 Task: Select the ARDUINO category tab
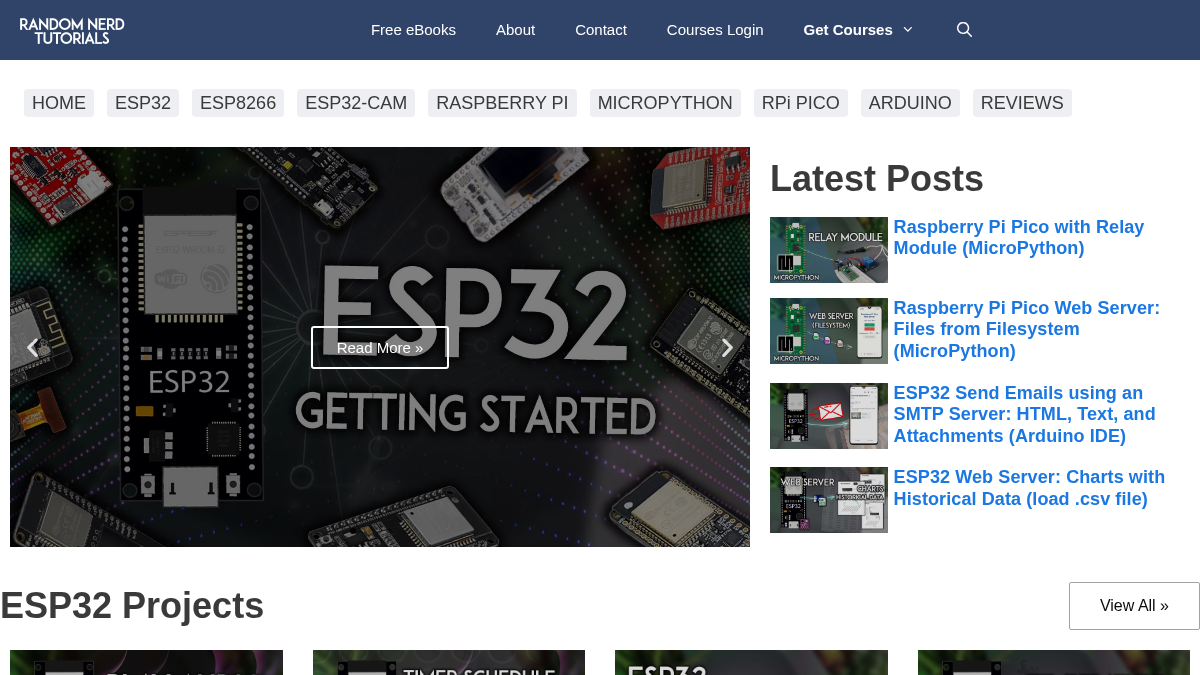point(910,103)
